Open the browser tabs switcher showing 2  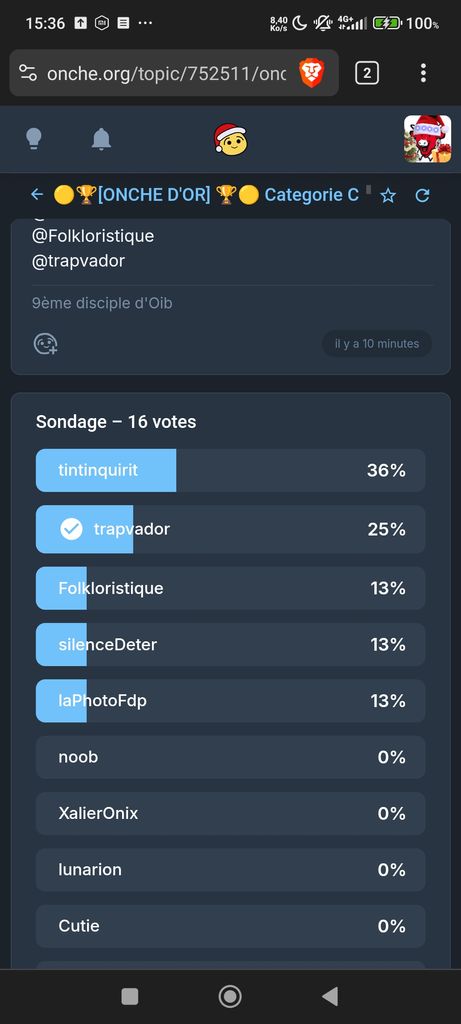[367, 73]
